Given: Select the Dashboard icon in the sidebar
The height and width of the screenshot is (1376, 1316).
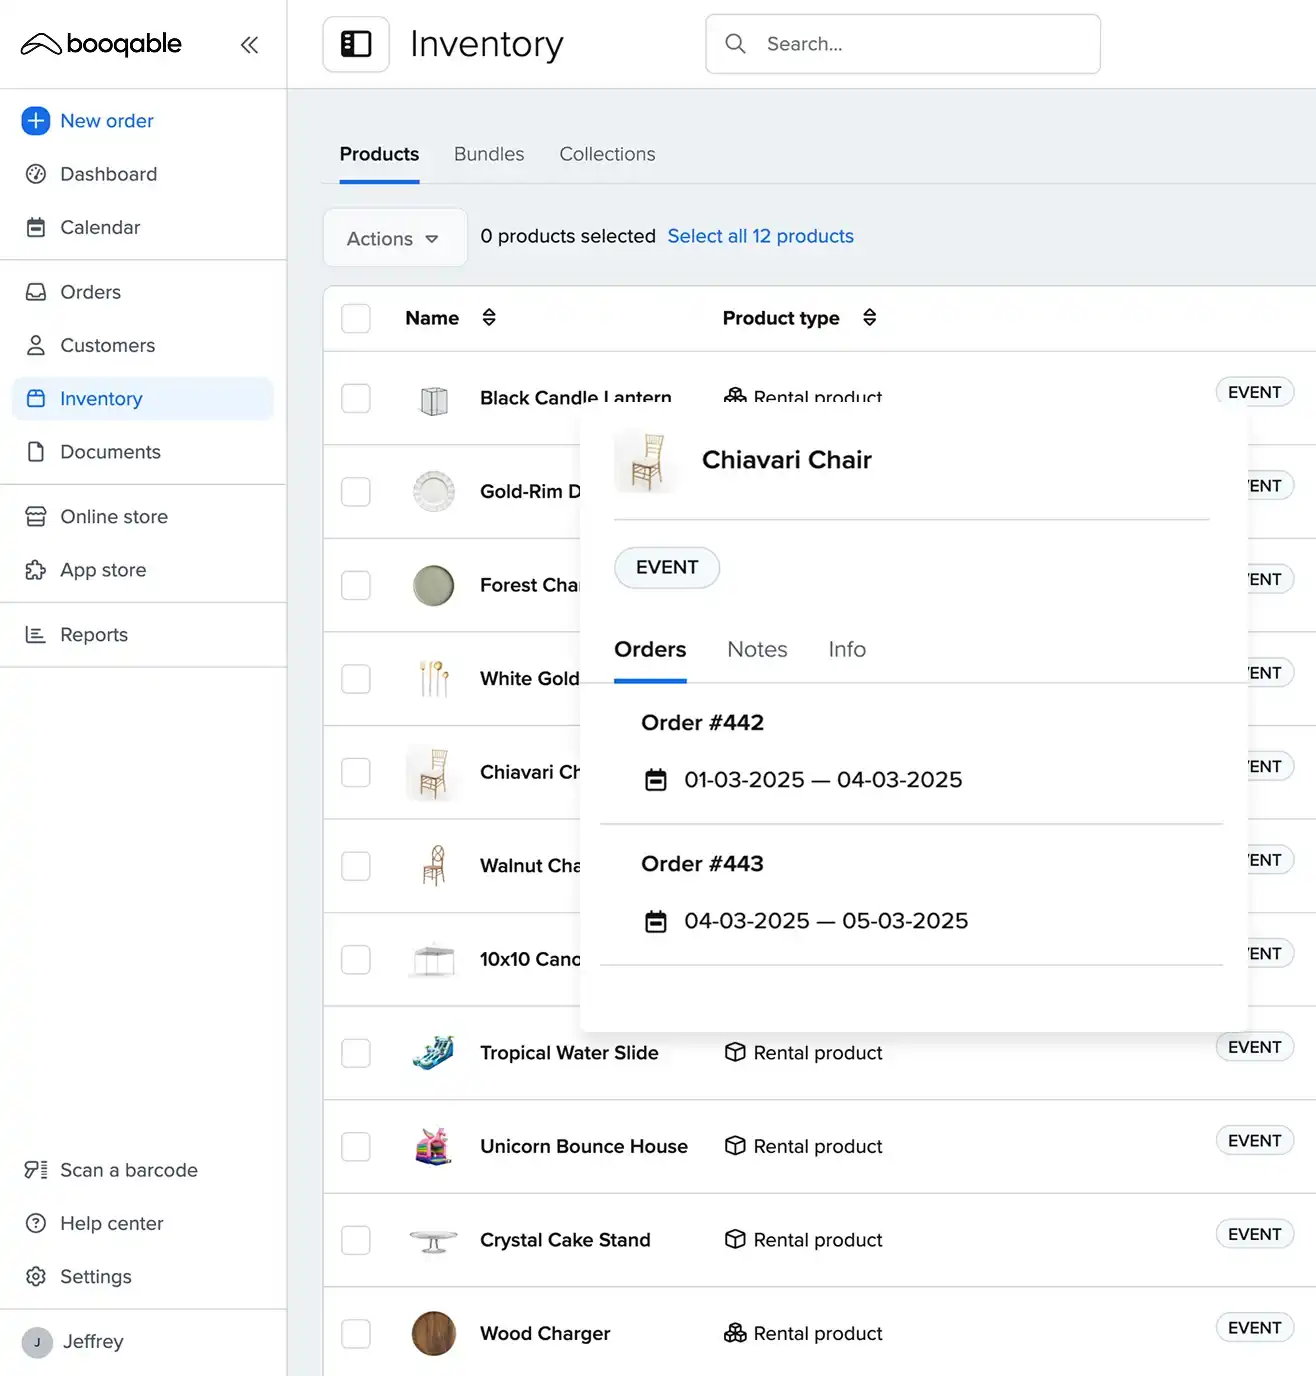Looking at the screenshot, I should click(x=36, y=174).
